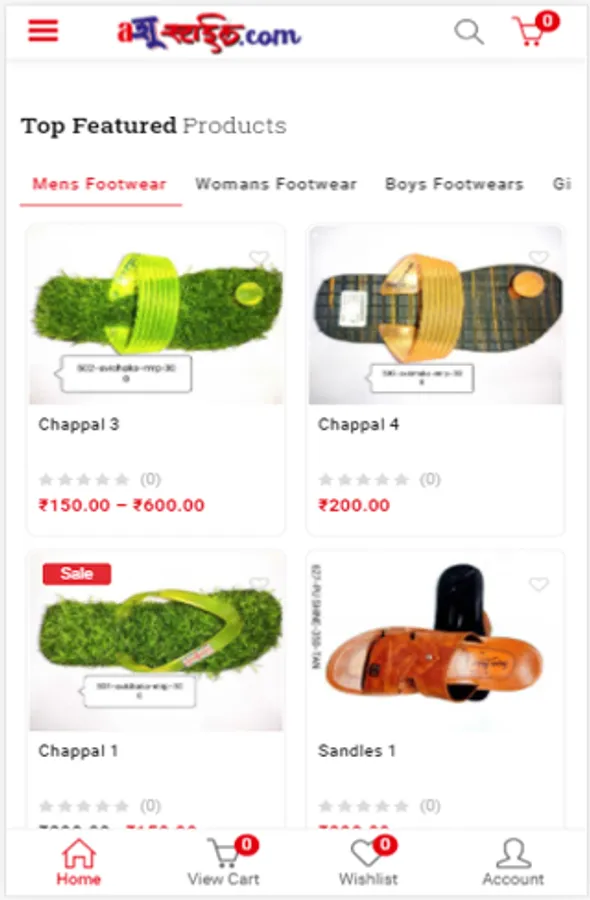
Task: Open the Chappal 4 product title
Action: tap(358, 424)
